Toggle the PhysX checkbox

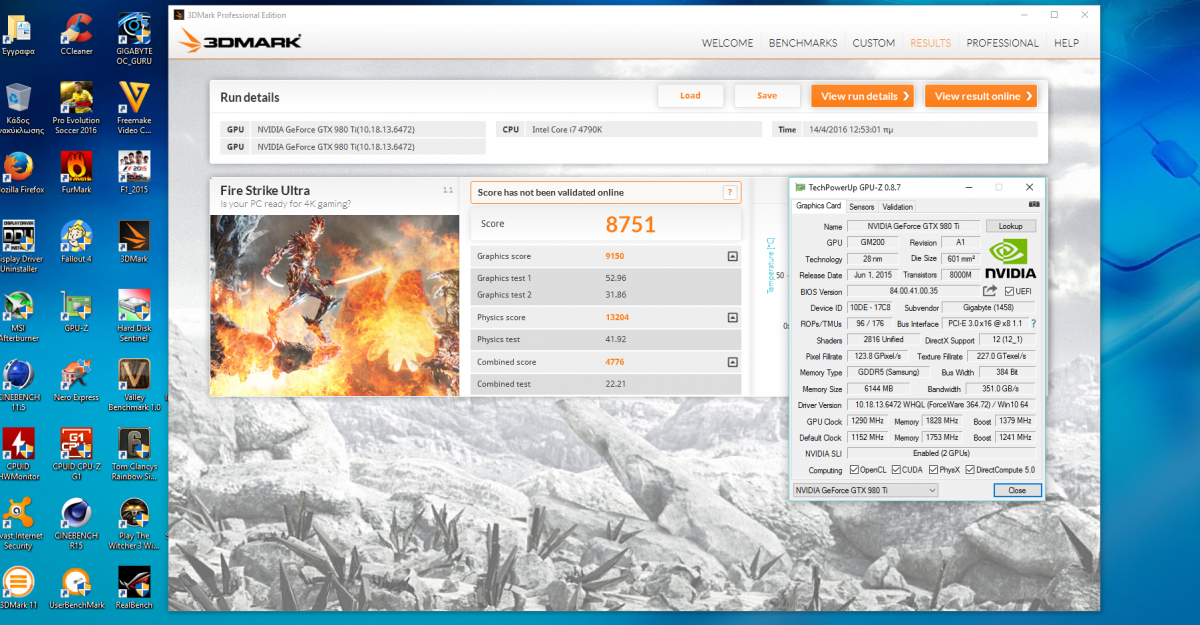point(933,470)
